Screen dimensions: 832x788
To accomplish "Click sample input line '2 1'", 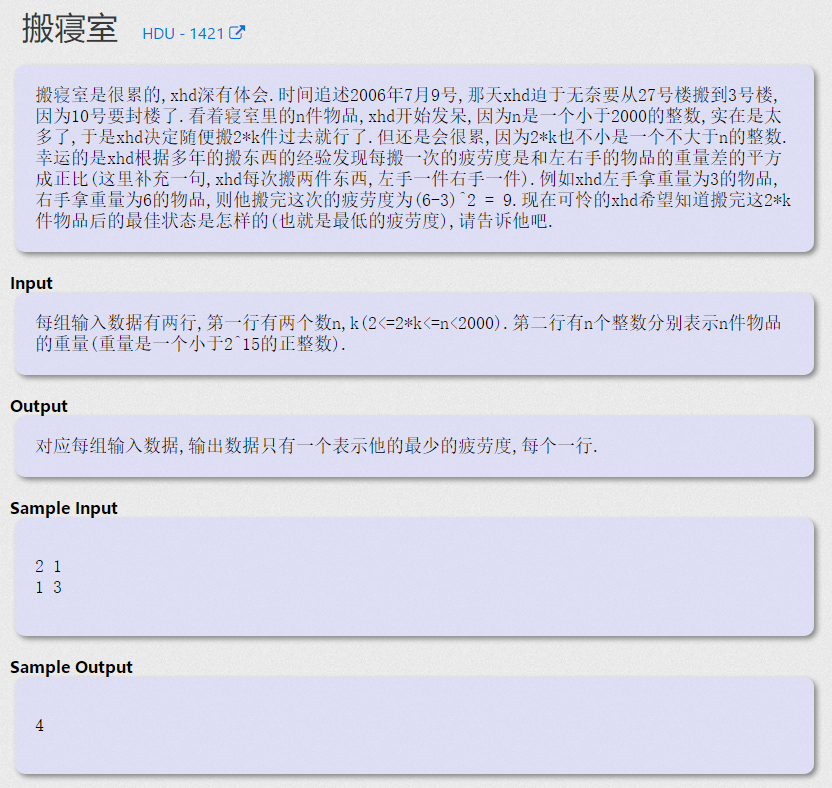I will [48, 566].
